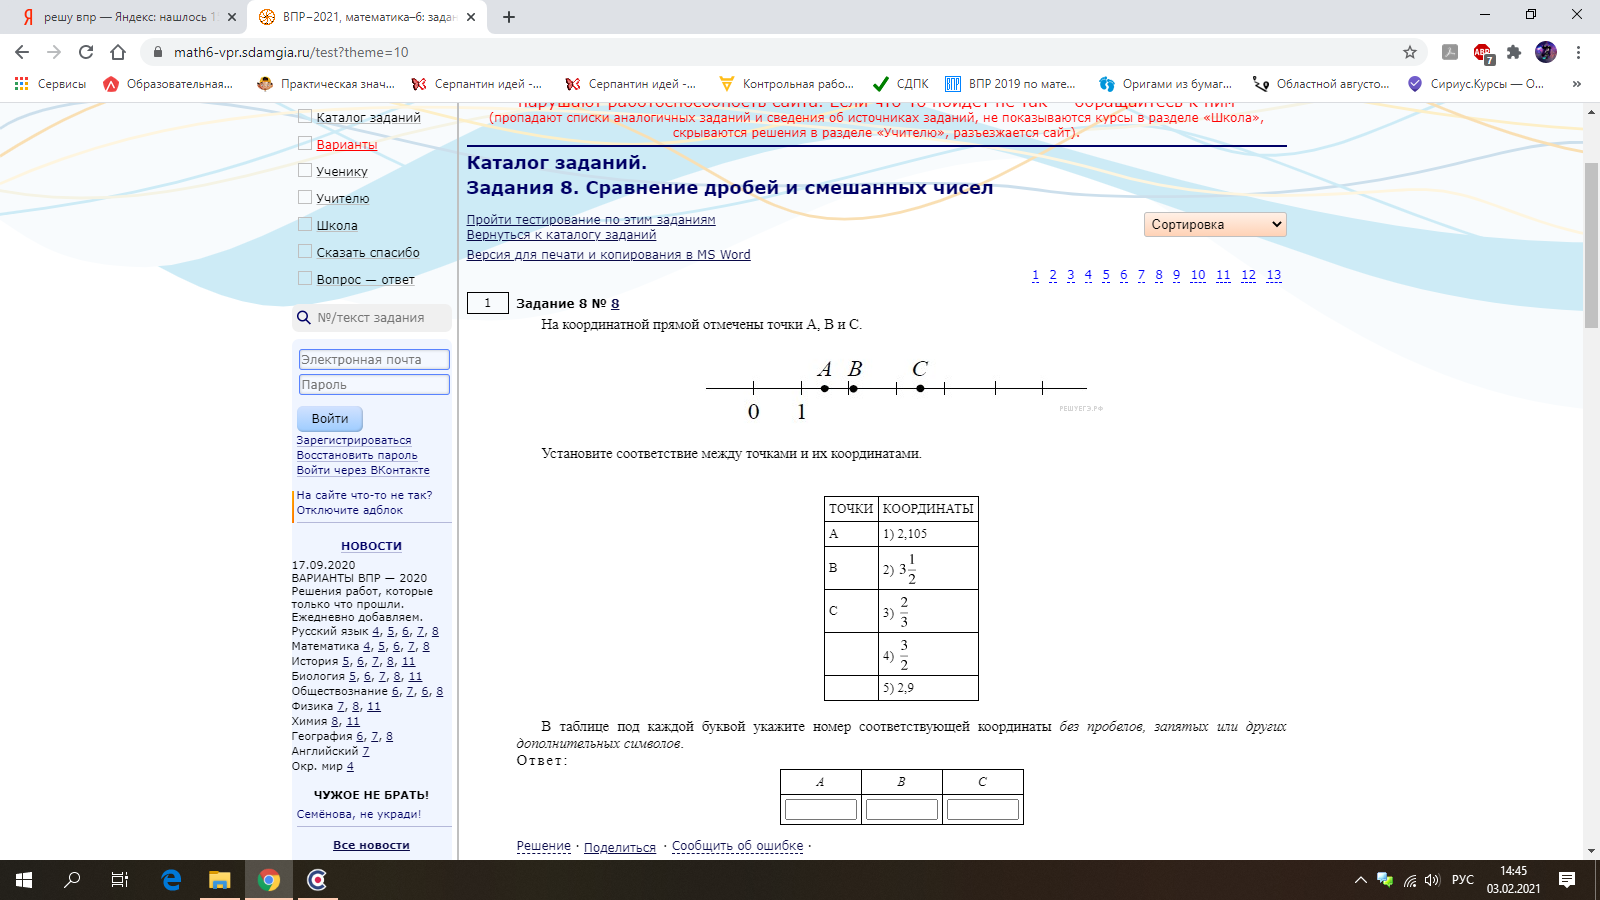This screenshot has width=1600, height=900.
Task: Click answer field under B
Action: pos(902,809)
